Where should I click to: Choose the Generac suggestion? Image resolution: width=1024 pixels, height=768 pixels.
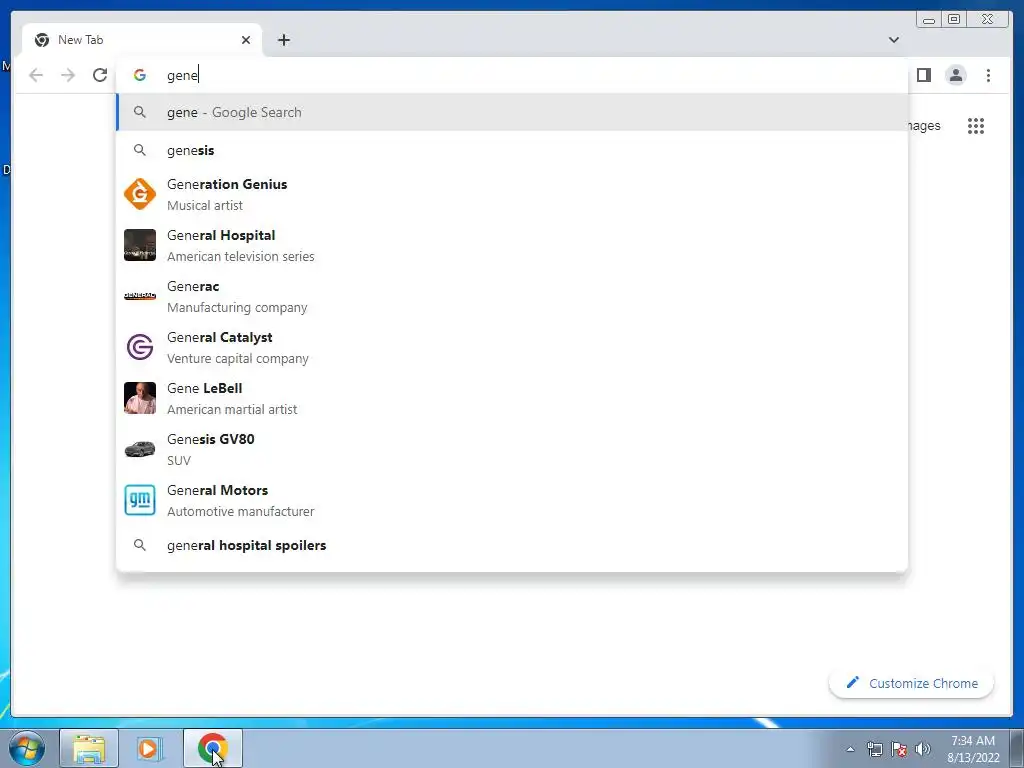coord(512,296)
